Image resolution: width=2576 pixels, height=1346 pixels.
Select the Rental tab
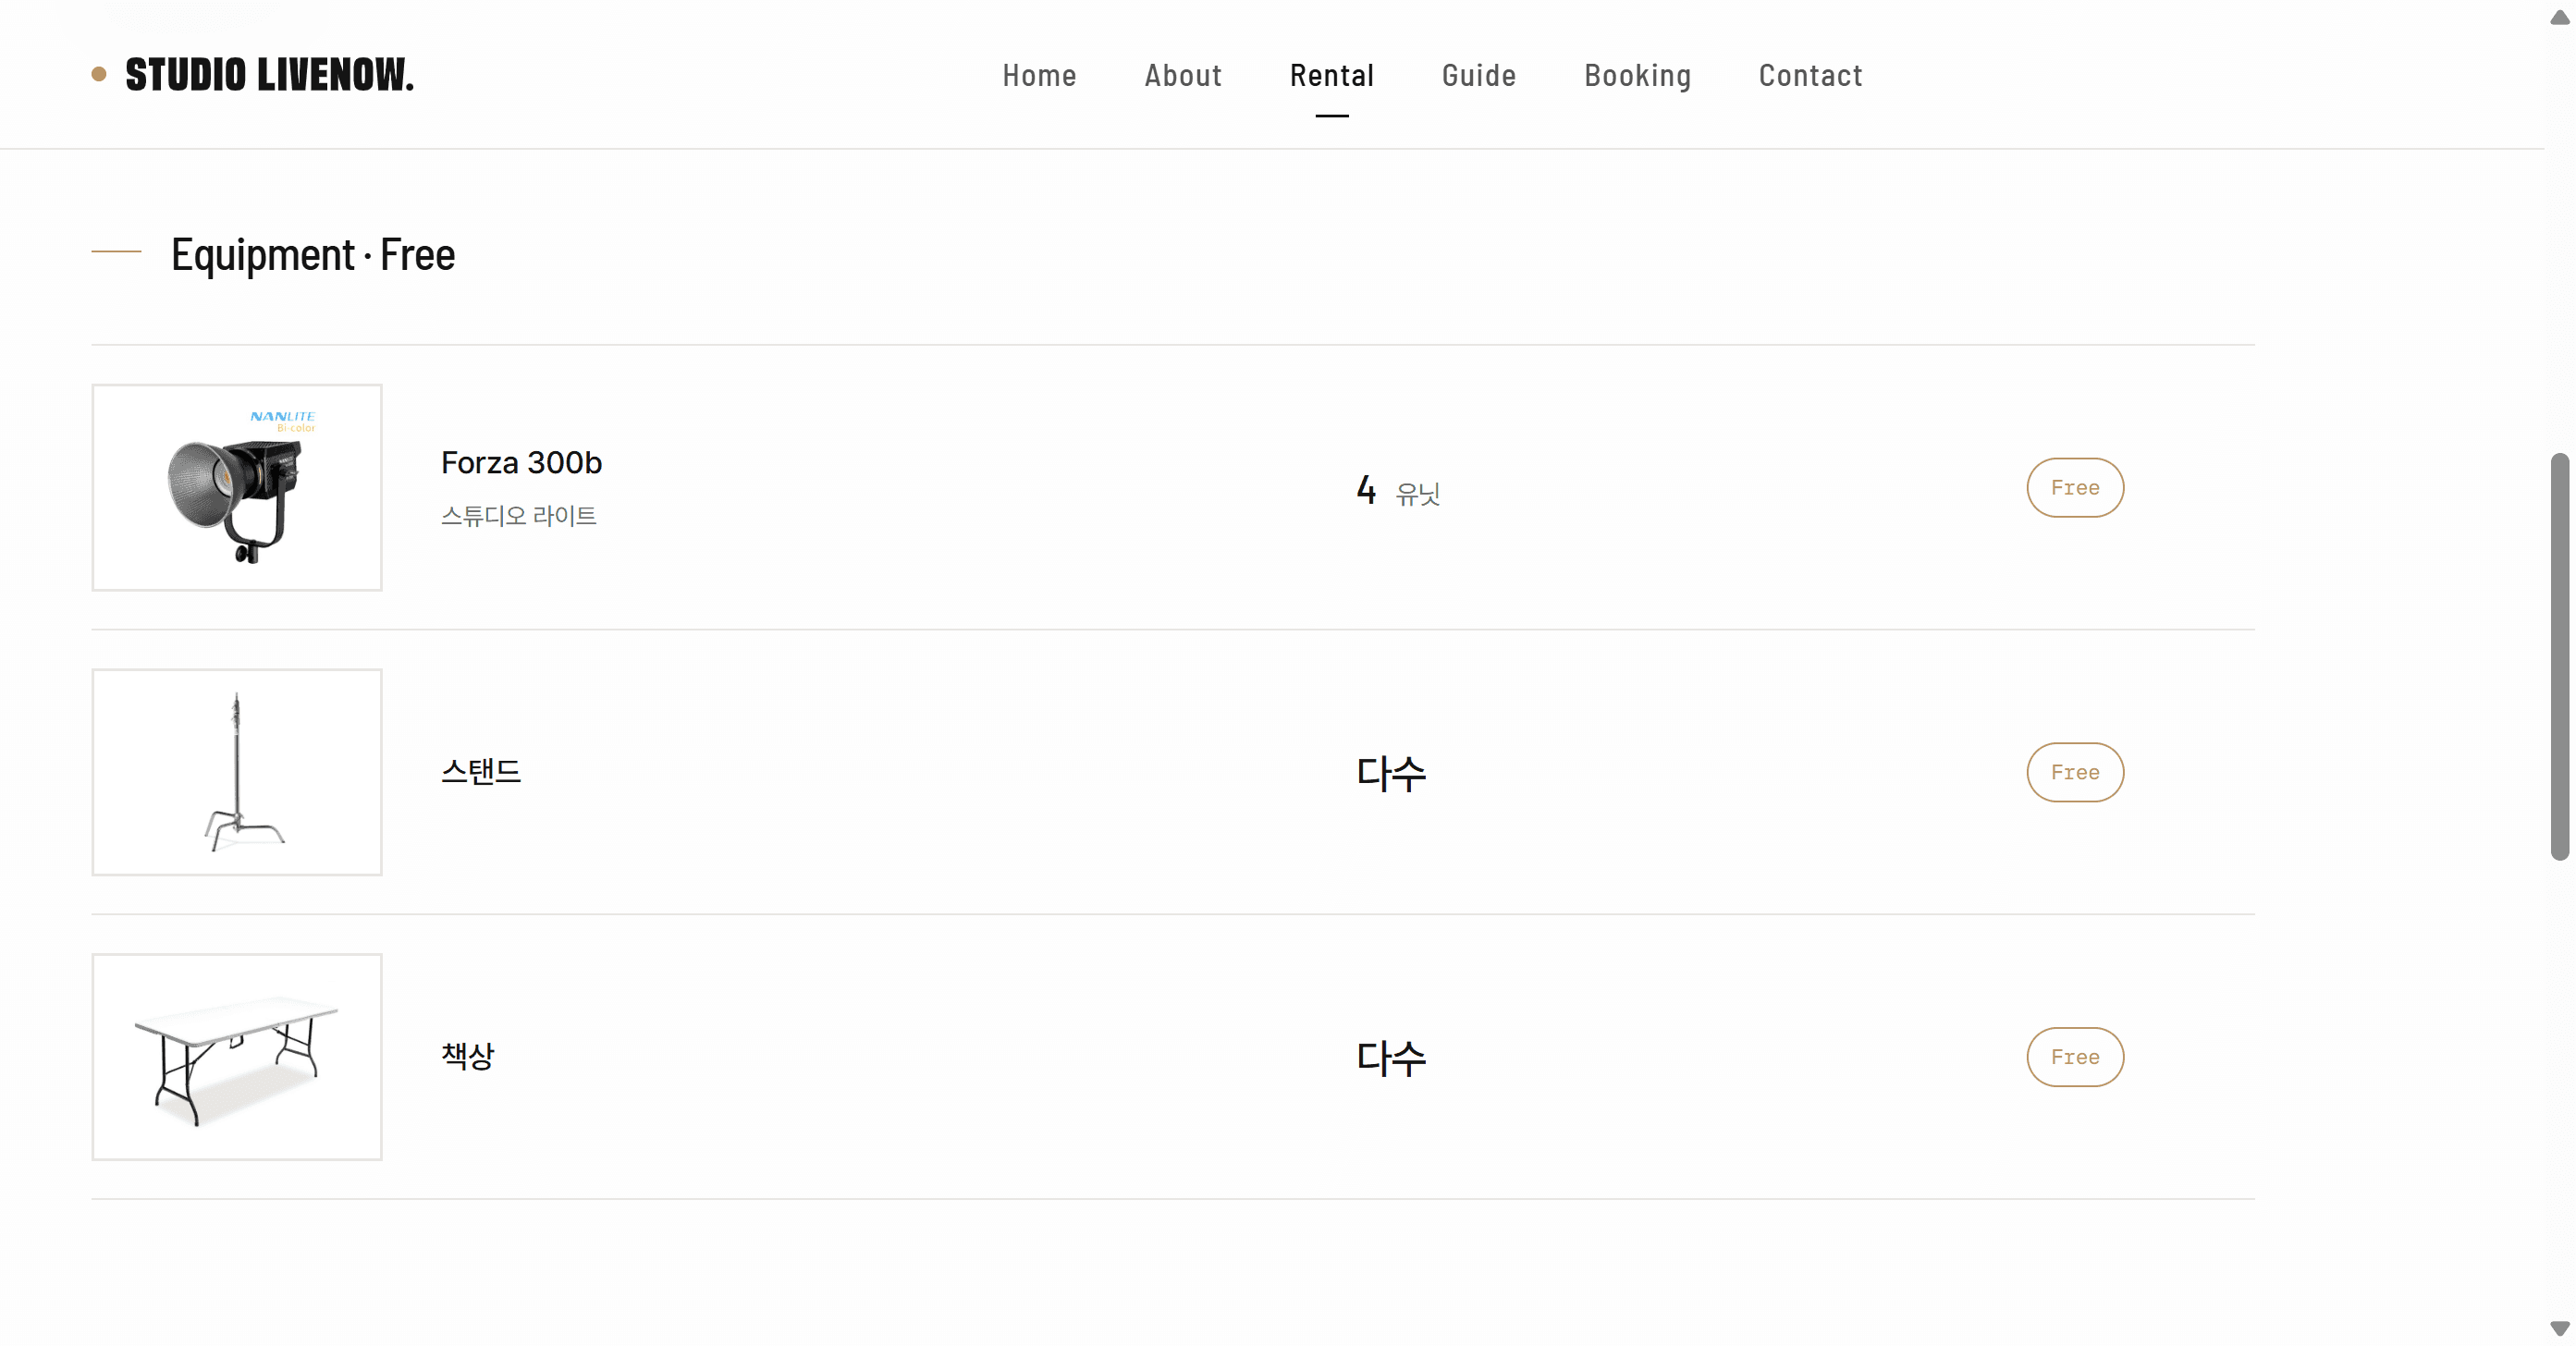coord(1331,75)
